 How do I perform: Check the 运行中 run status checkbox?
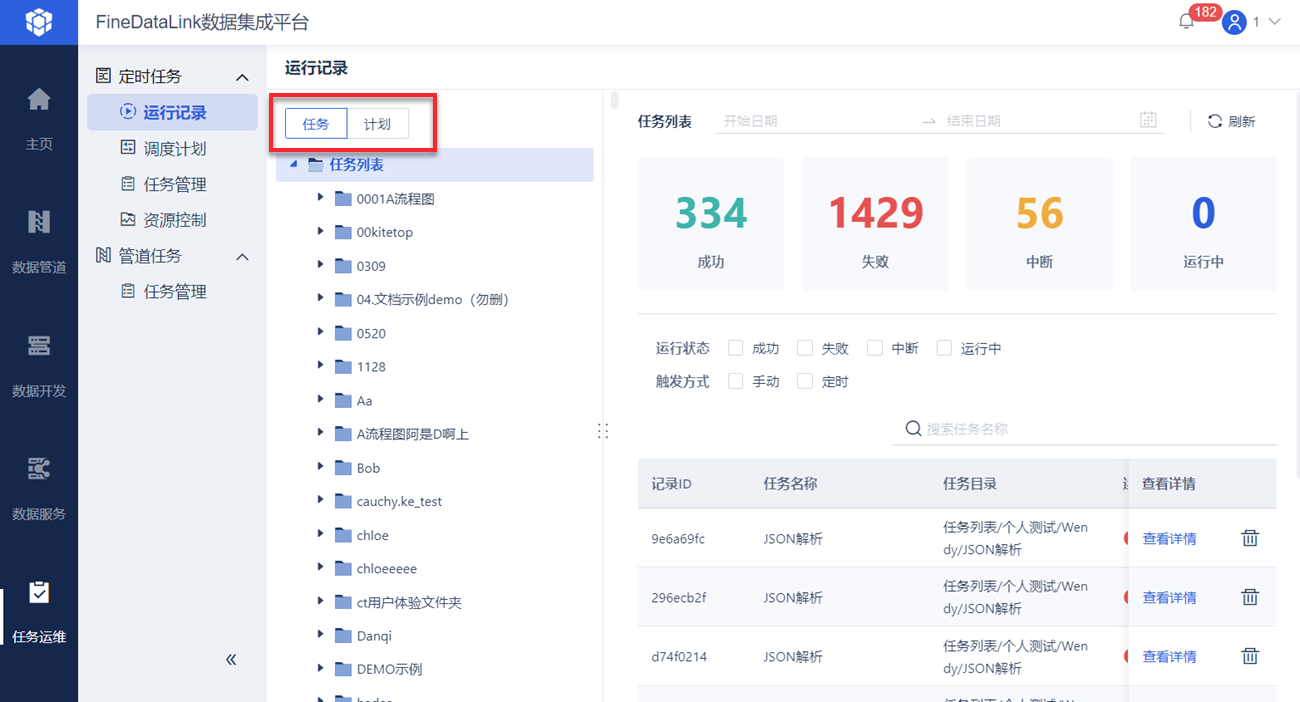click(x=944, y=348)
